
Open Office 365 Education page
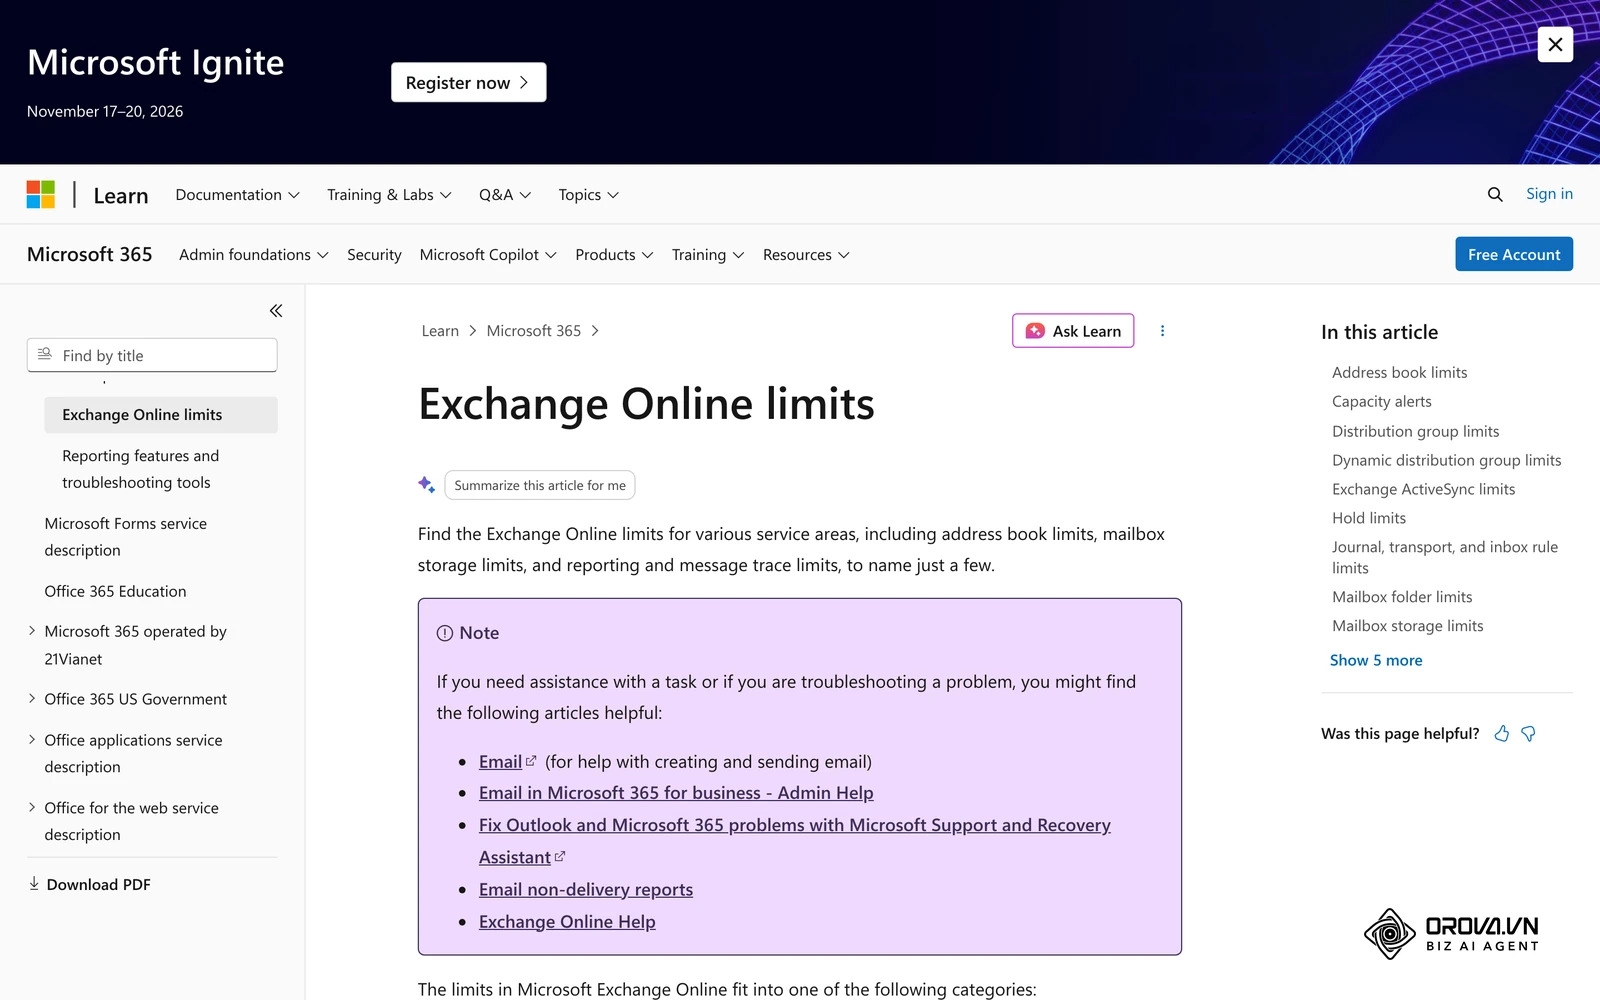pos(115,591)
